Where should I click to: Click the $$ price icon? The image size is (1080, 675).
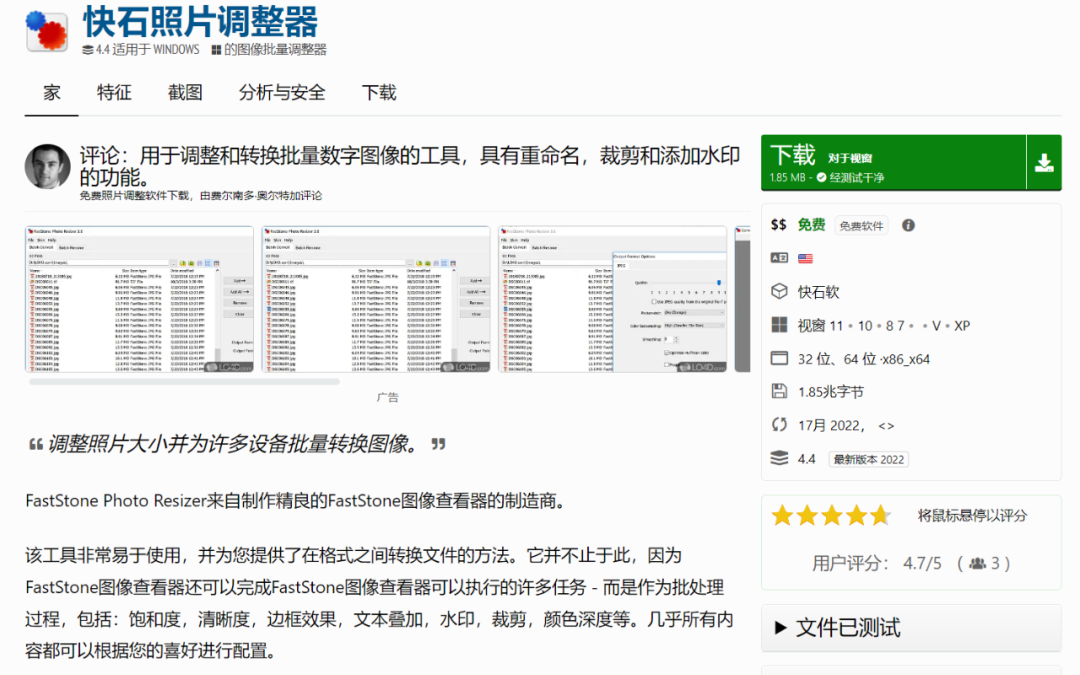pos(778,225)
